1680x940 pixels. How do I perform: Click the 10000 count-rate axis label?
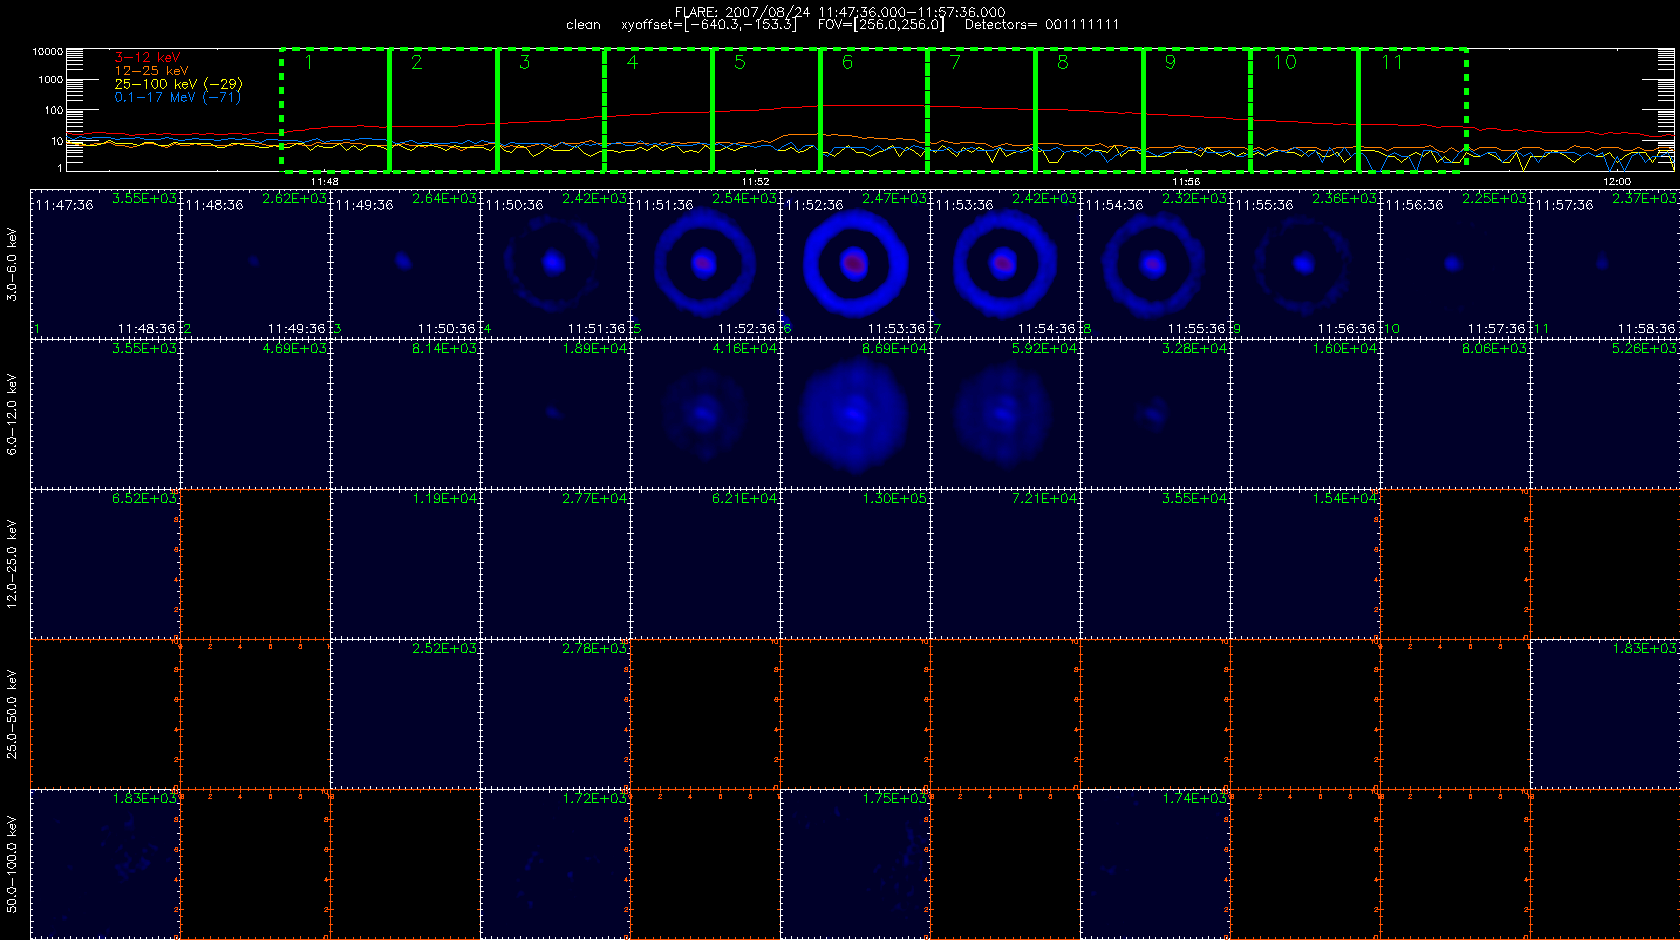tap(48, 52)
